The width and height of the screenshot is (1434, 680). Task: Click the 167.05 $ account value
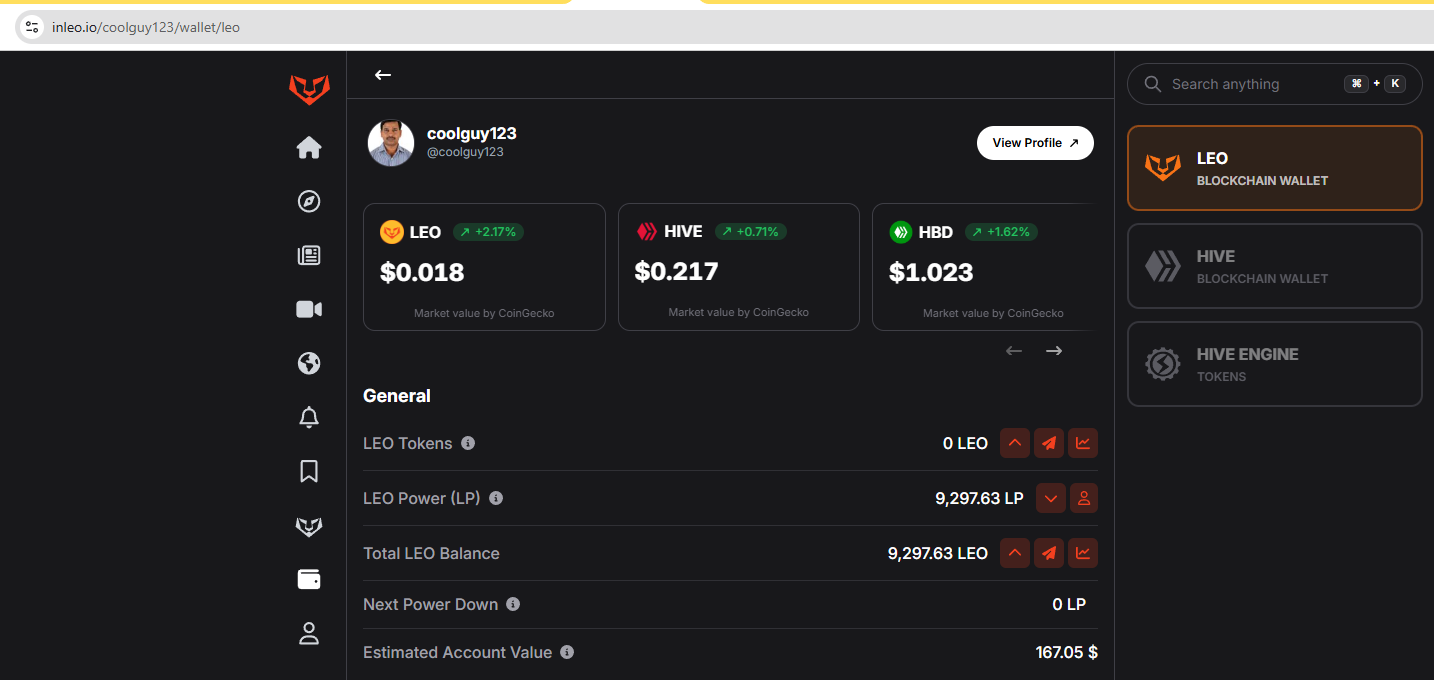click(x=1067, y=652)
